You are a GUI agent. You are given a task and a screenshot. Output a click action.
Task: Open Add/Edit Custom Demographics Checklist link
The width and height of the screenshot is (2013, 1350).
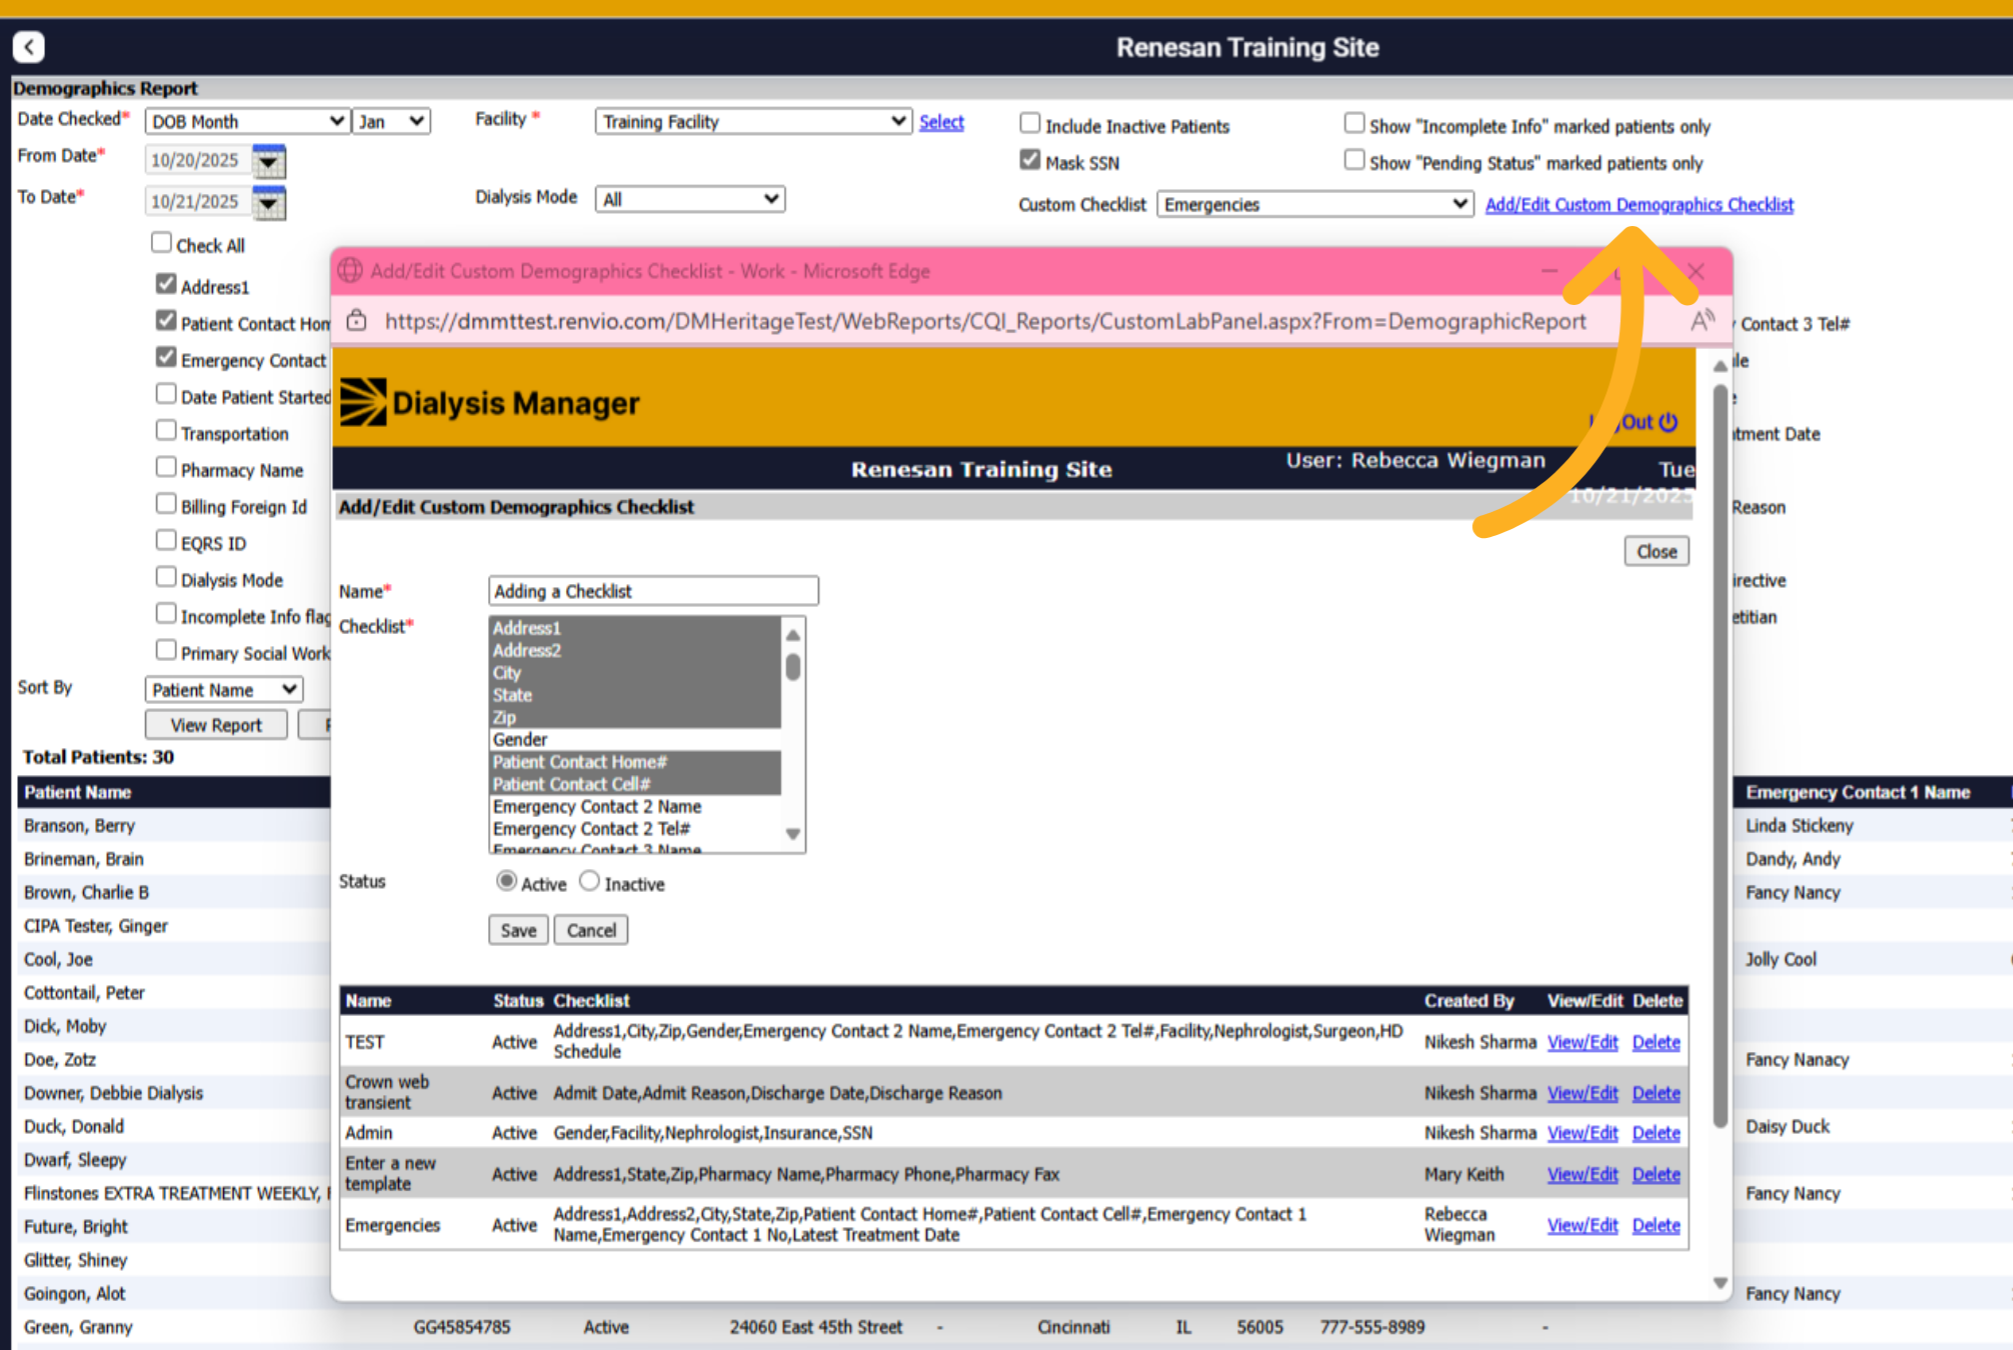[1639, 204]
